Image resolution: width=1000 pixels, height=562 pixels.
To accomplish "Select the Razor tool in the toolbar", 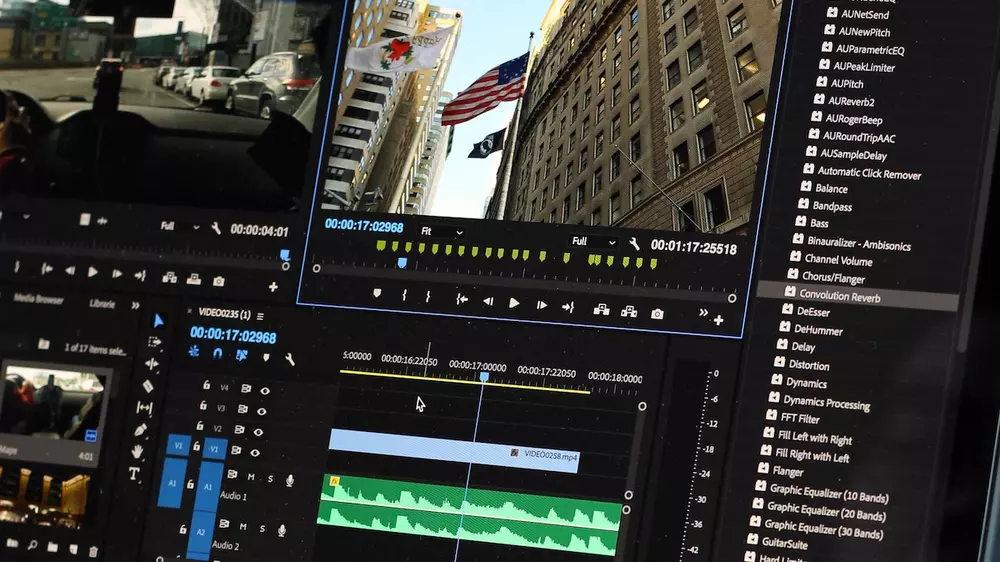I will point(149,386).
